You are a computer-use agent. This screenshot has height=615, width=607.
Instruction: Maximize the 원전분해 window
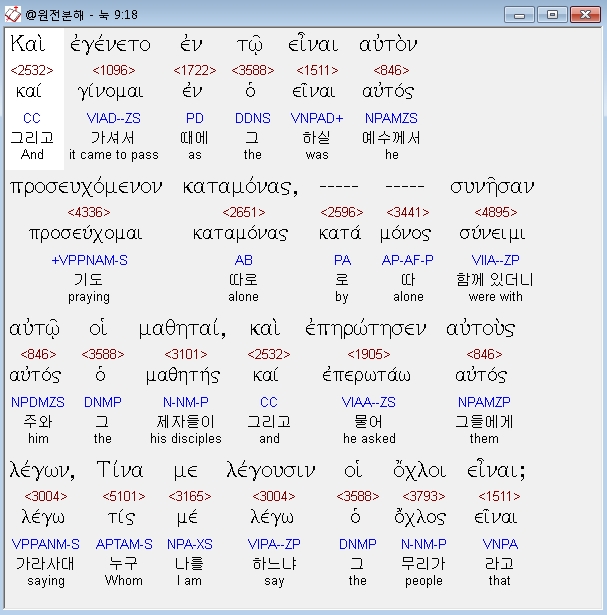(552, 15)
